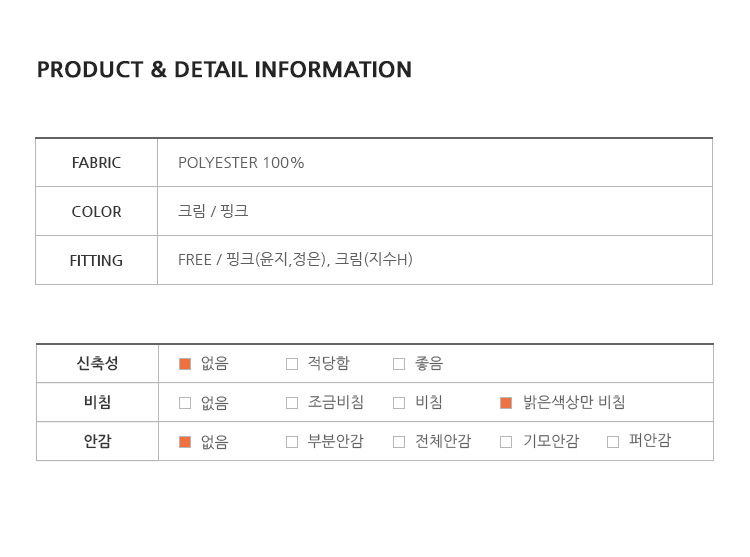Check 없음 box in 안감 row

click(x=185, y=441)
